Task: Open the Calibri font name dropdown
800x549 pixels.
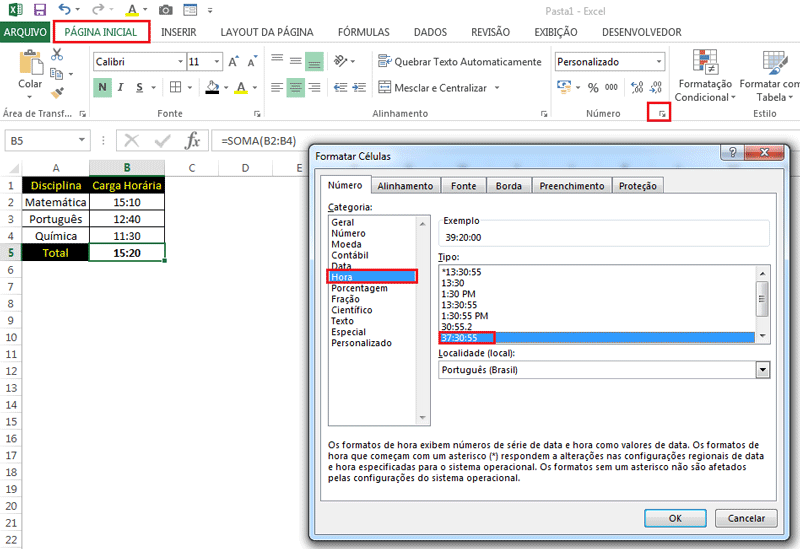Action: click(x=178, y=62)
